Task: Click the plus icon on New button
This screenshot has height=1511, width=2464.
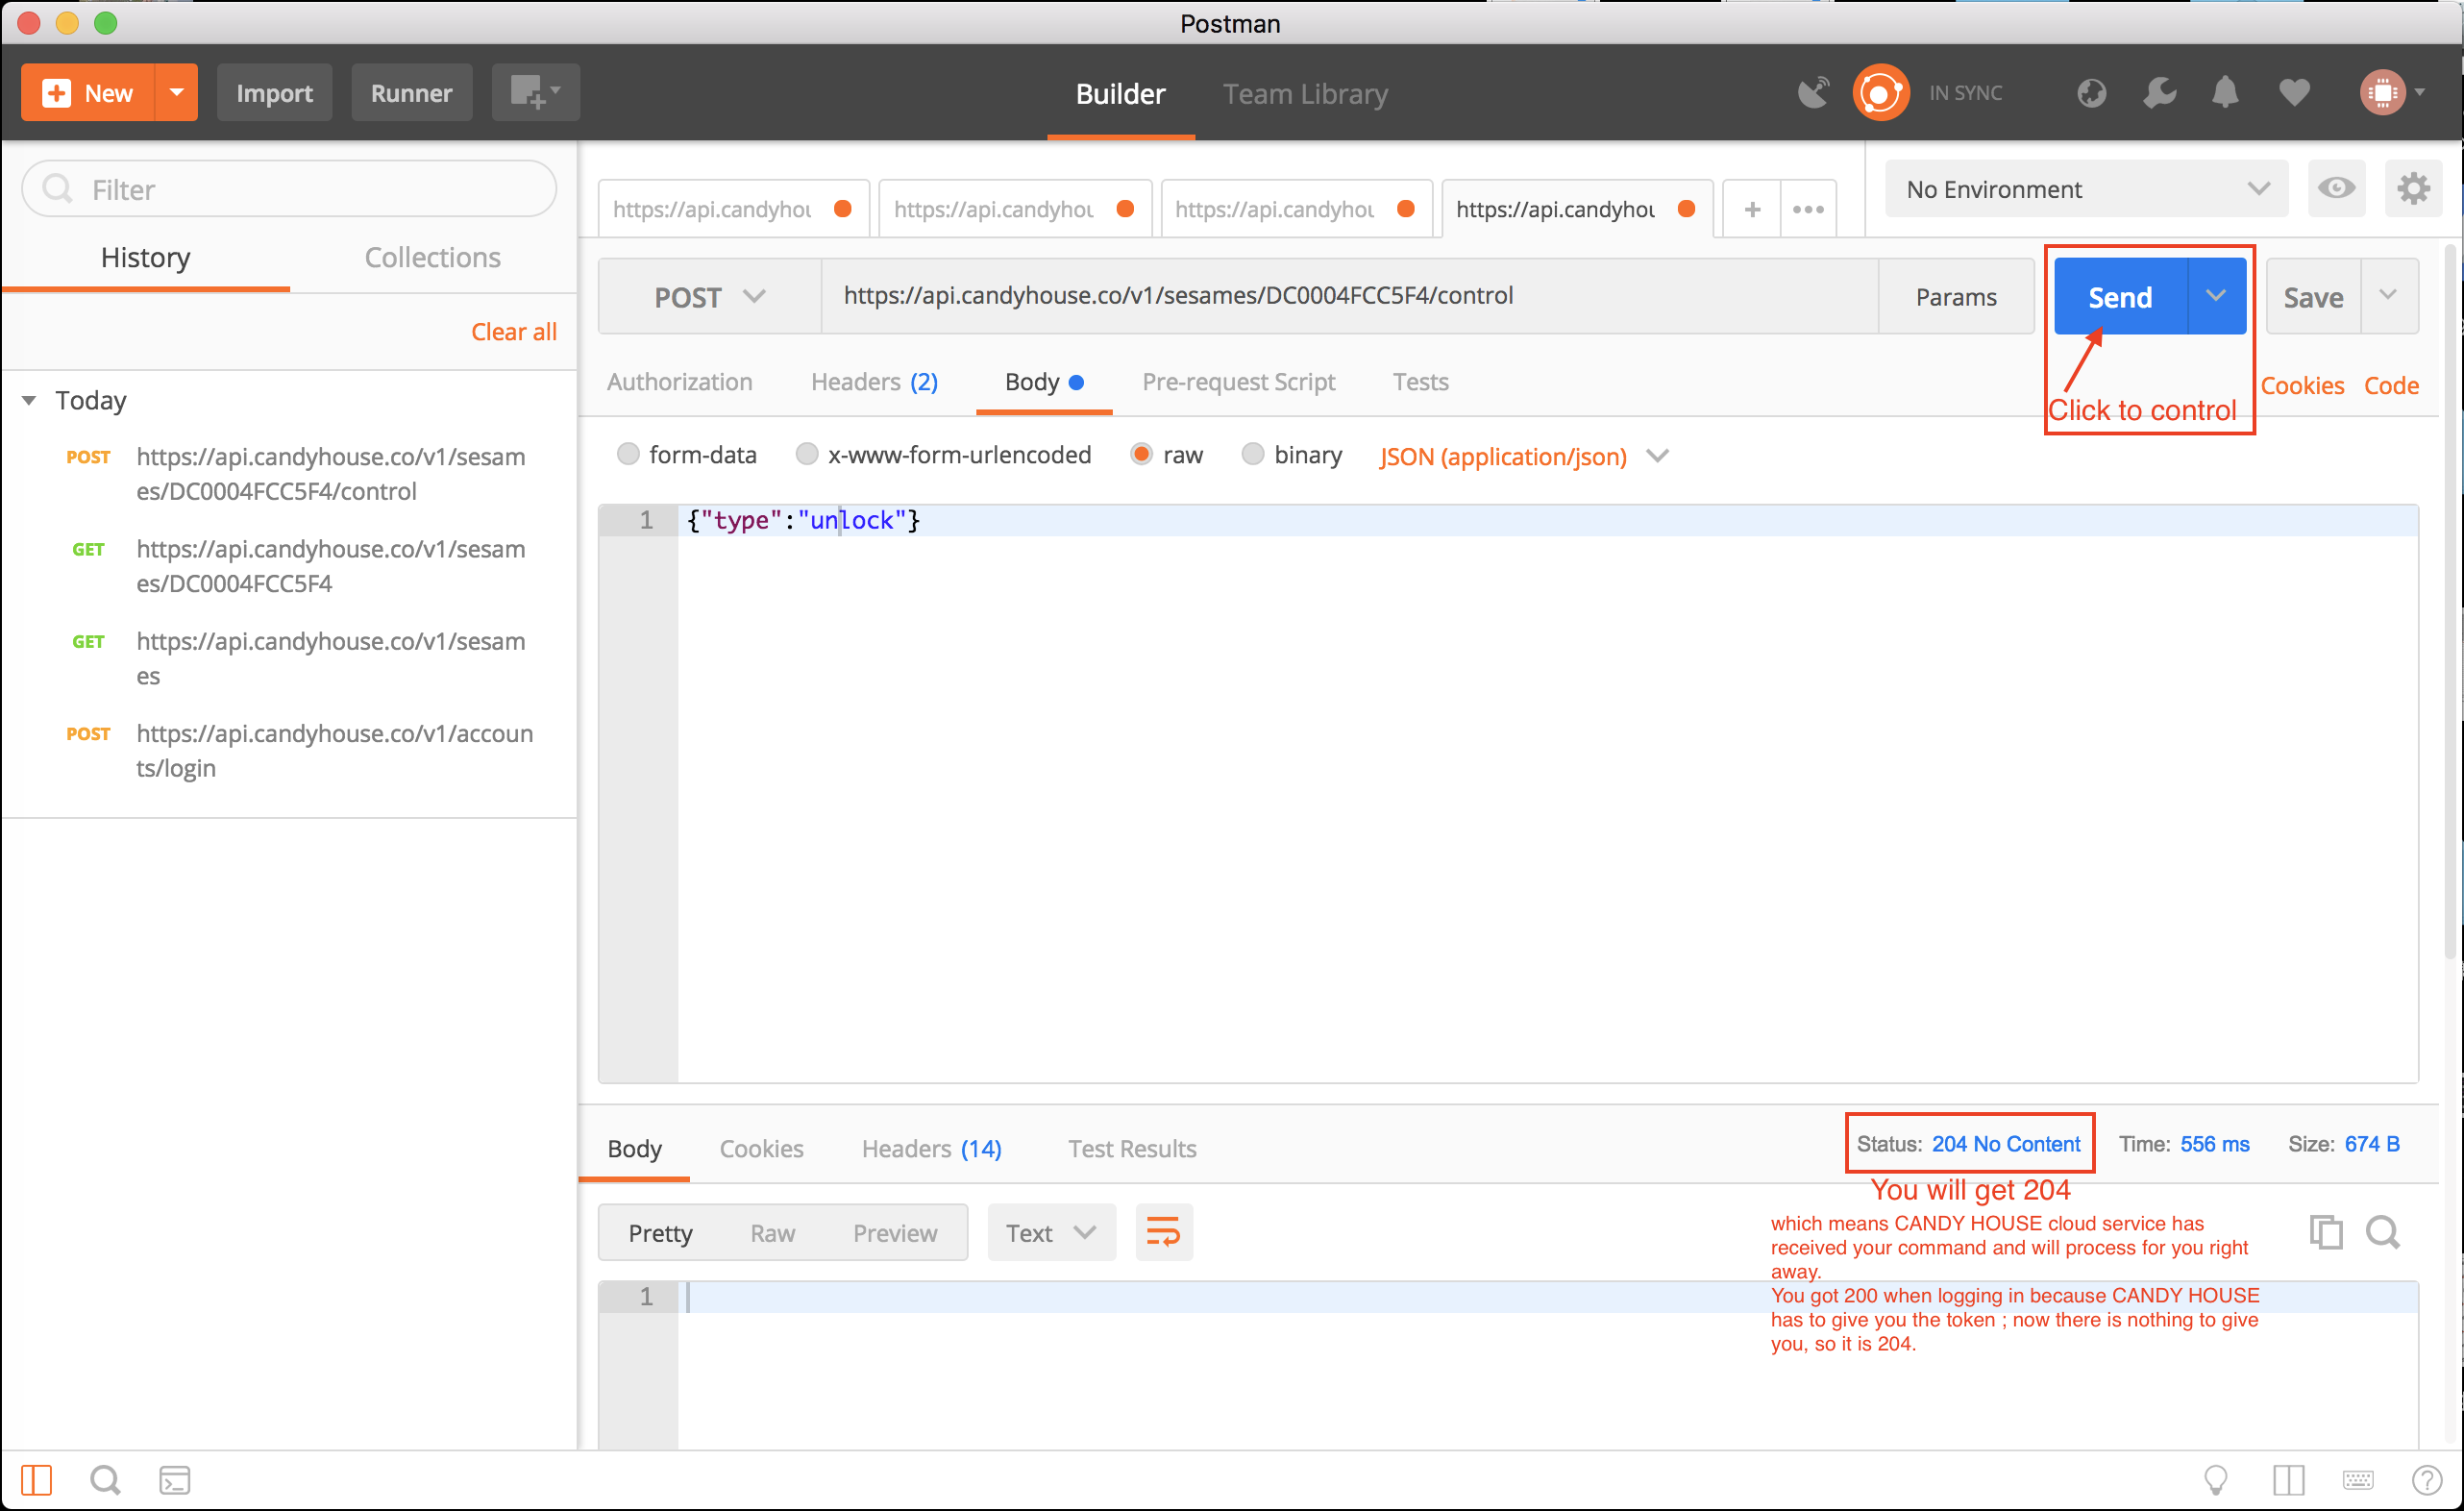Action: coord(56,93)
